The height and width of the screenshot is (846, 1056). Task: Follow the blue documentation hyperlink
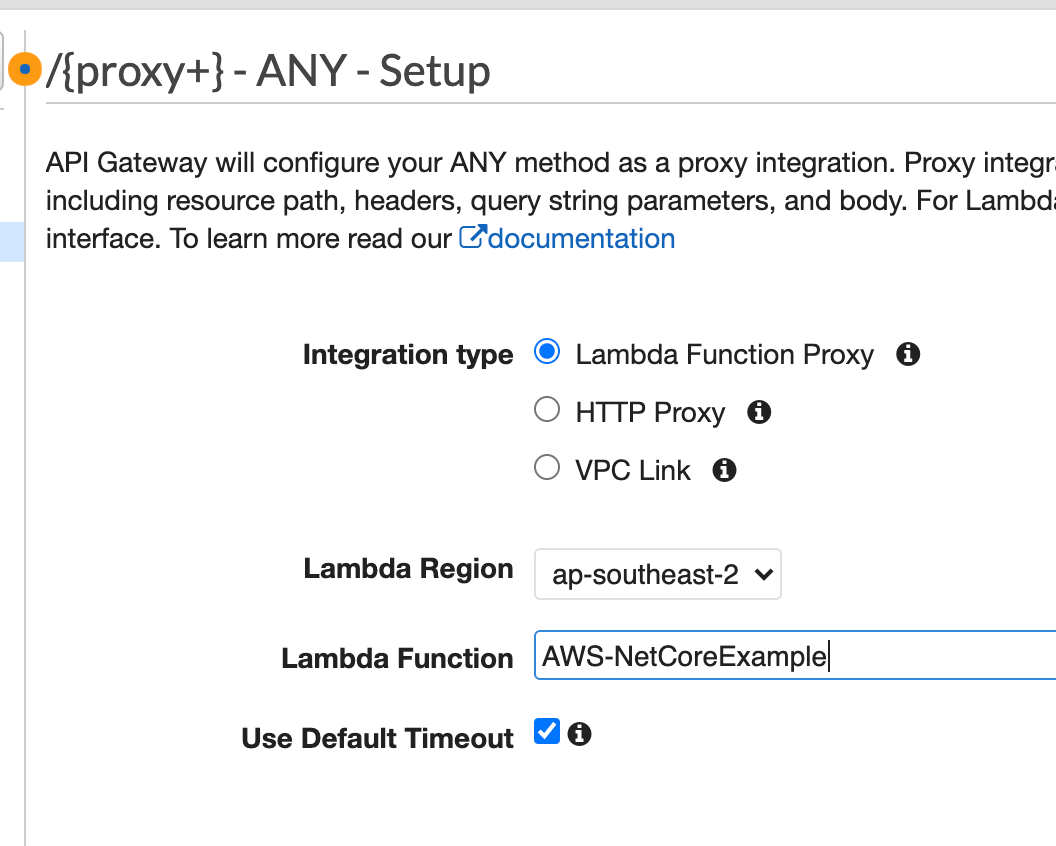[x=578, y=238]
